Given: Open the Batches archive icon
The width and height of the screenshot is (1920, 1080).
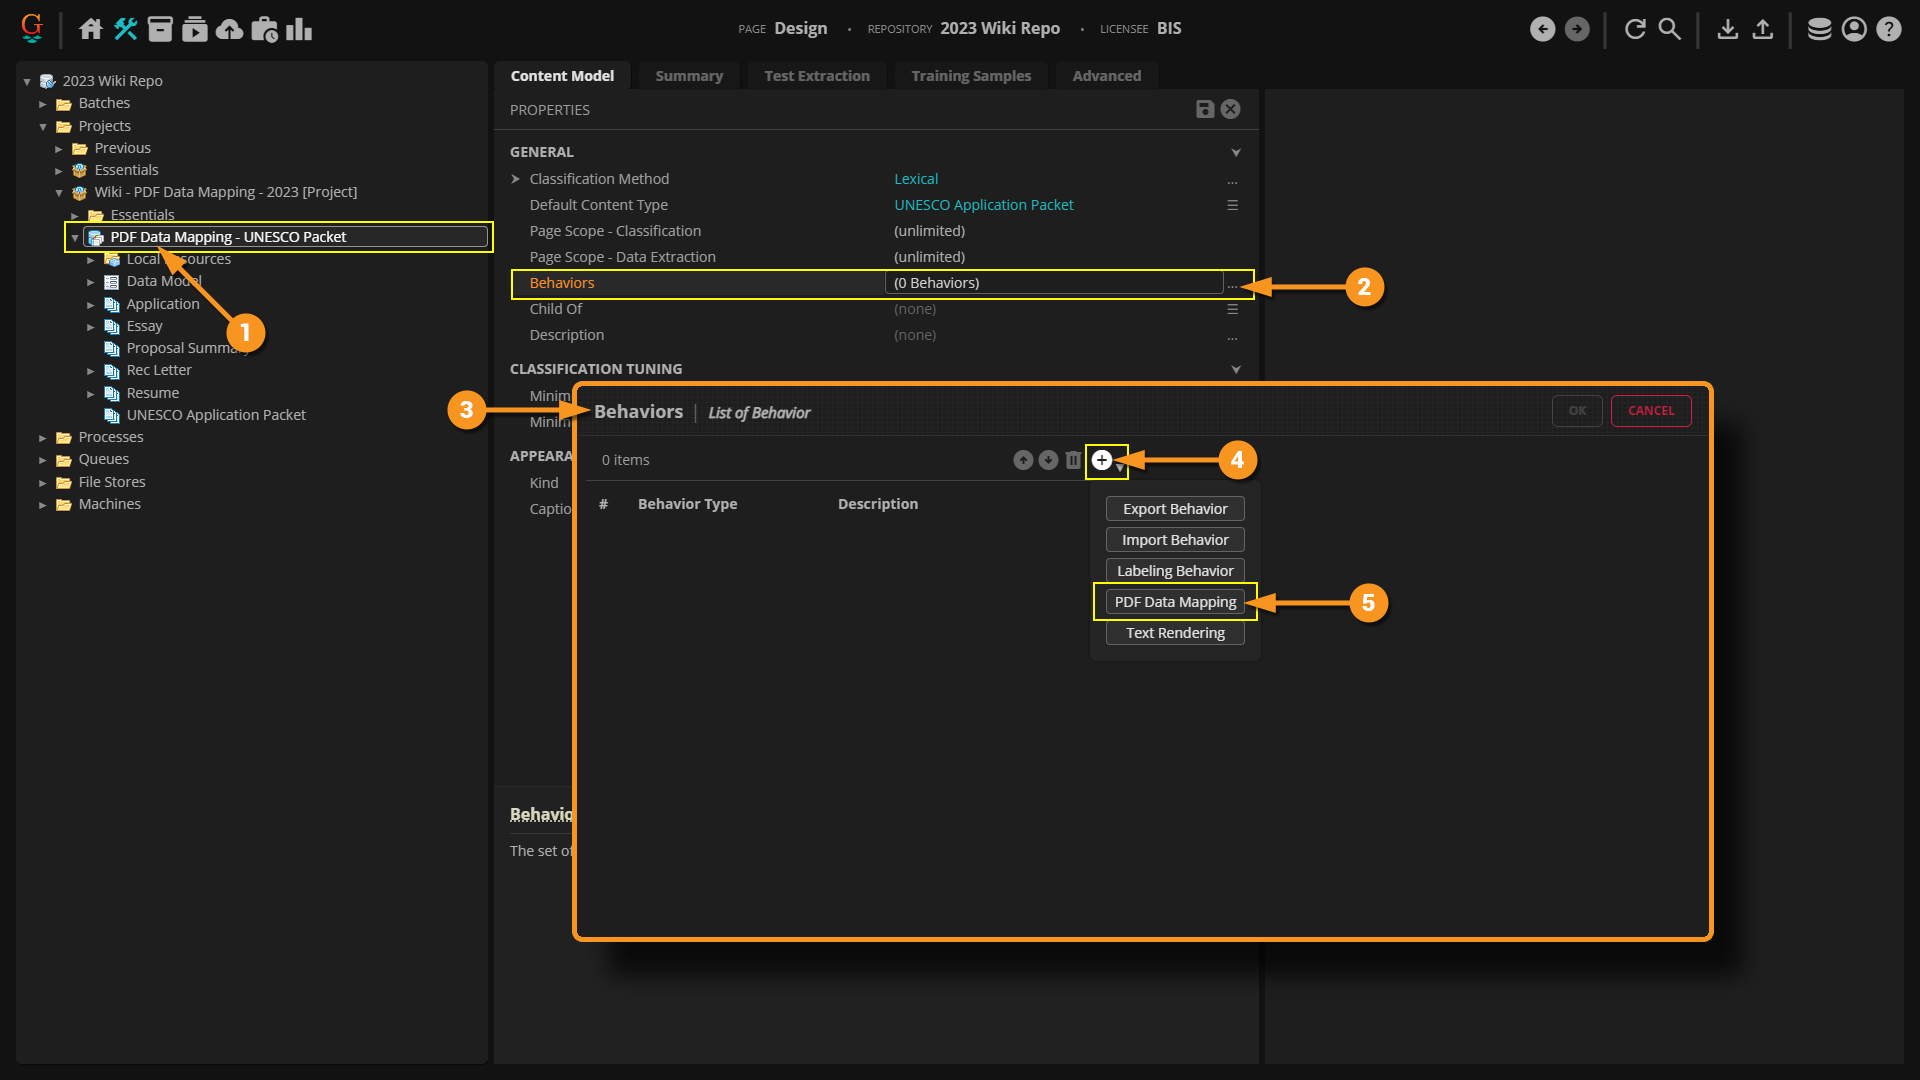Looking at the screenshot, I should pyautogui.click(x=160, y=29).
